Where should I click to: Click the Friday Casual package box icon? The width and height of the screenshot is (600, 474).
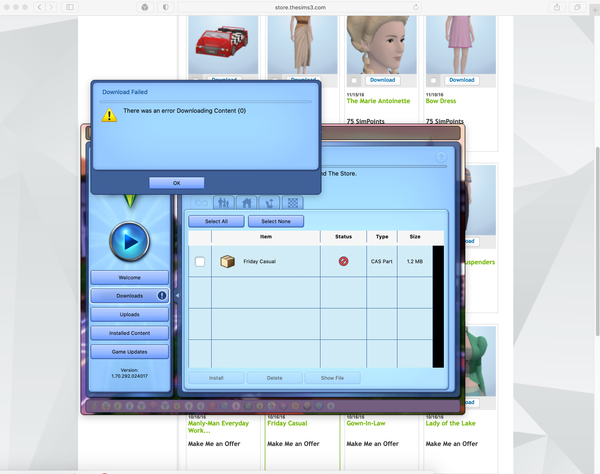tap(228, 261)
